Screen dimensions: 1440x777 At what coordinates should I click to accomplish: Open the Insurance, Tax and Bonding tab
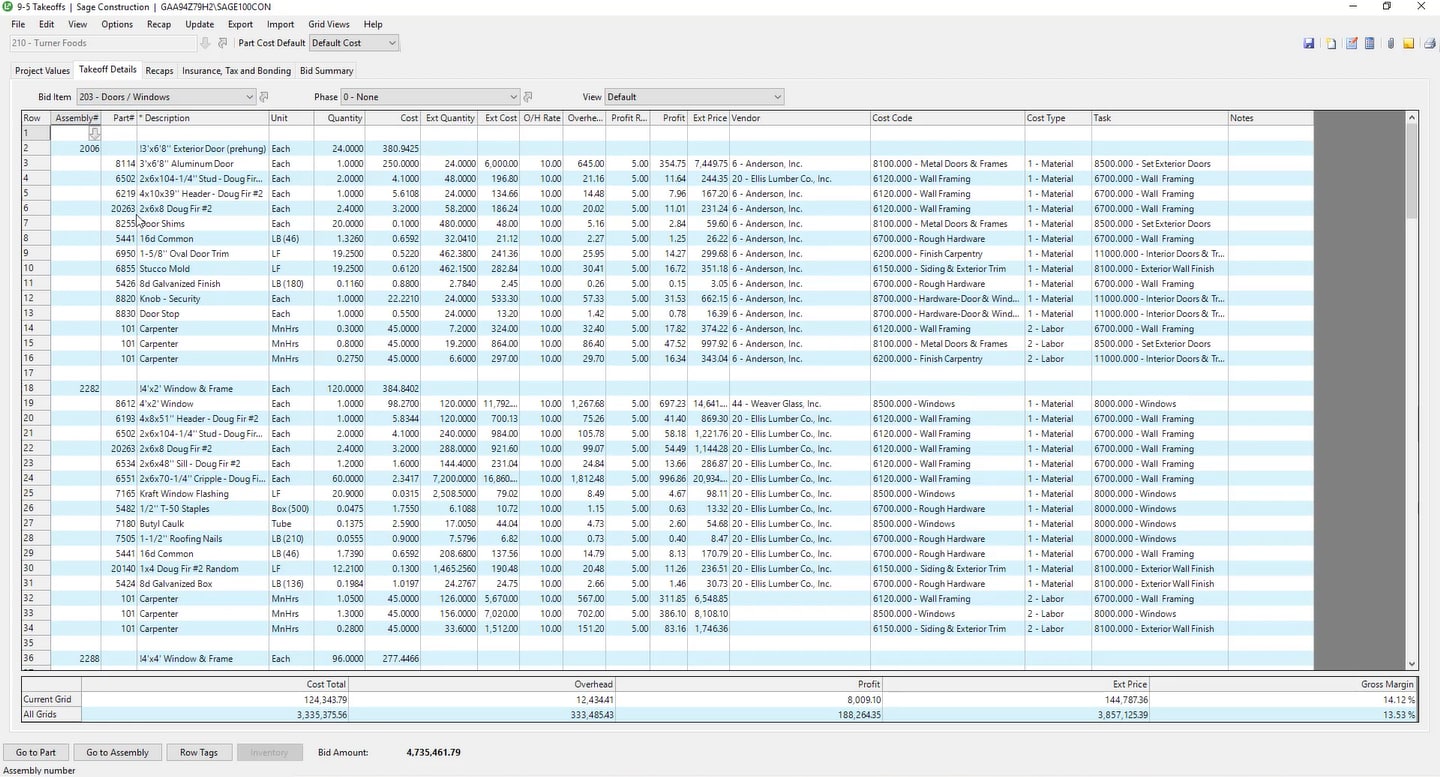coord(236,71)
